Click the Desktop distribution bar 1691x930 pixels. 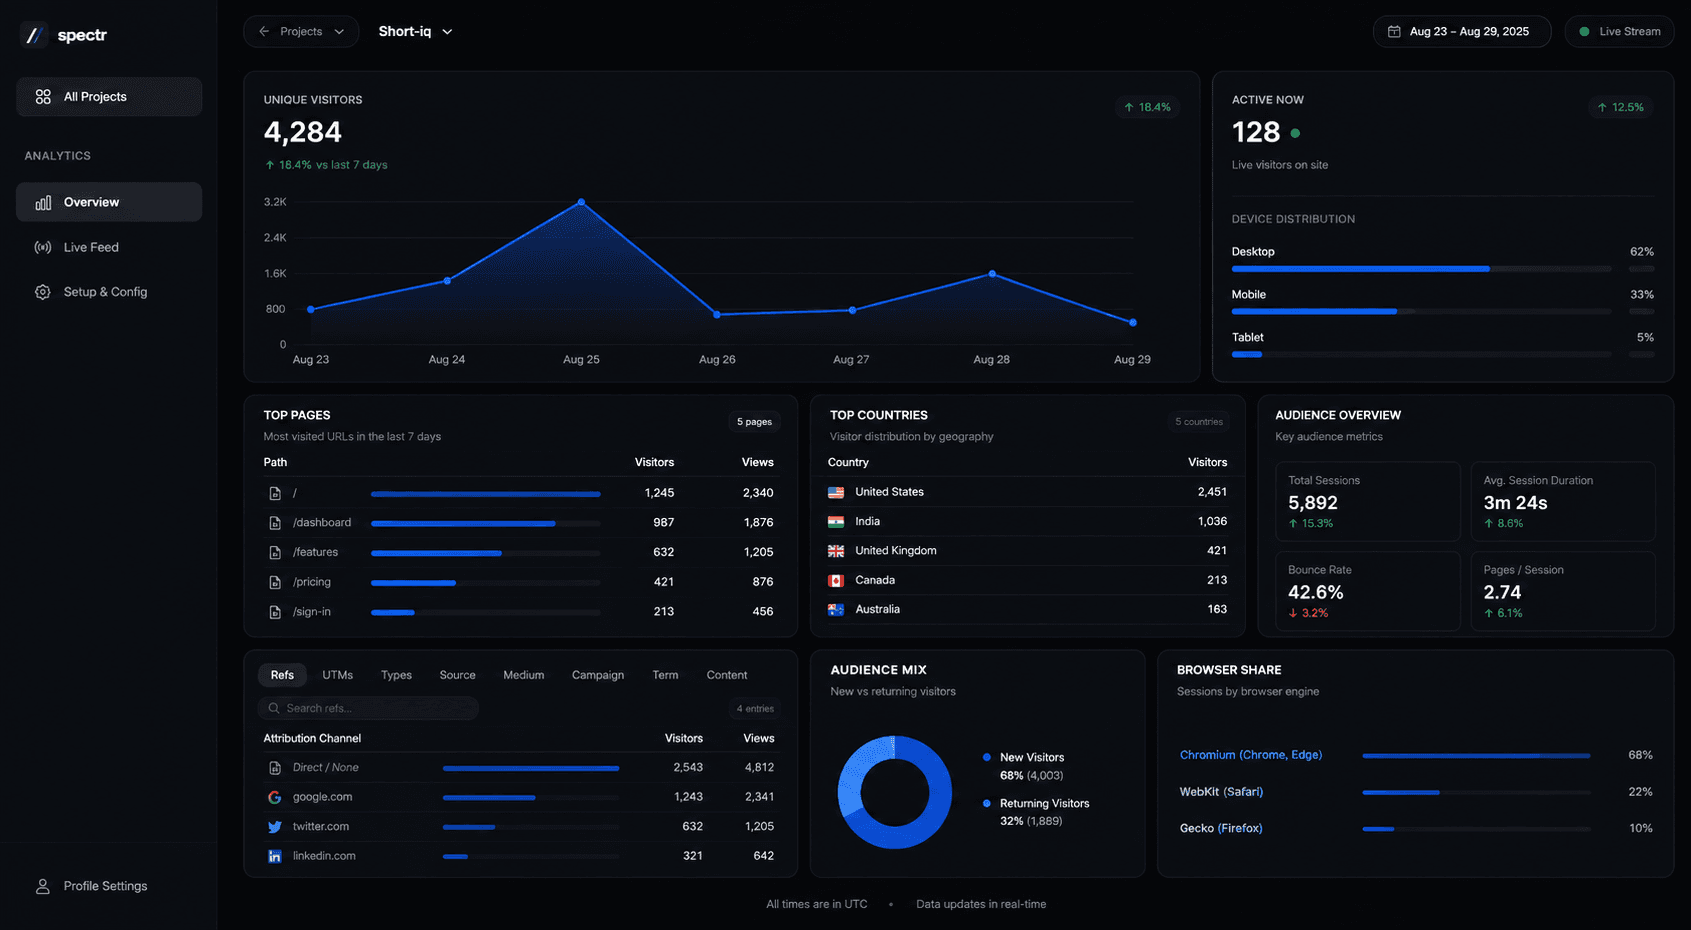1421,269
